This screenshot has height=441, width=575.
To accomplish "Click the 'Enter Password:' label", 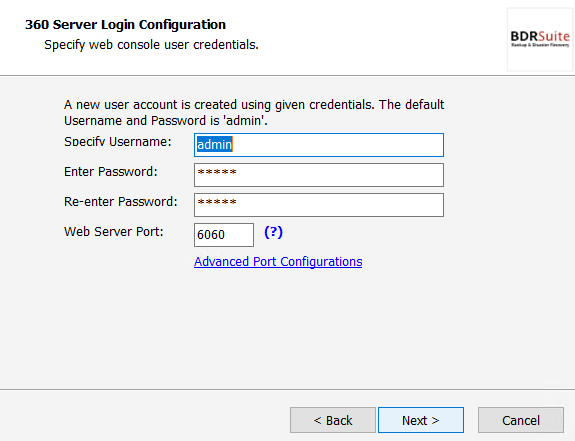I will pos(111,172).
